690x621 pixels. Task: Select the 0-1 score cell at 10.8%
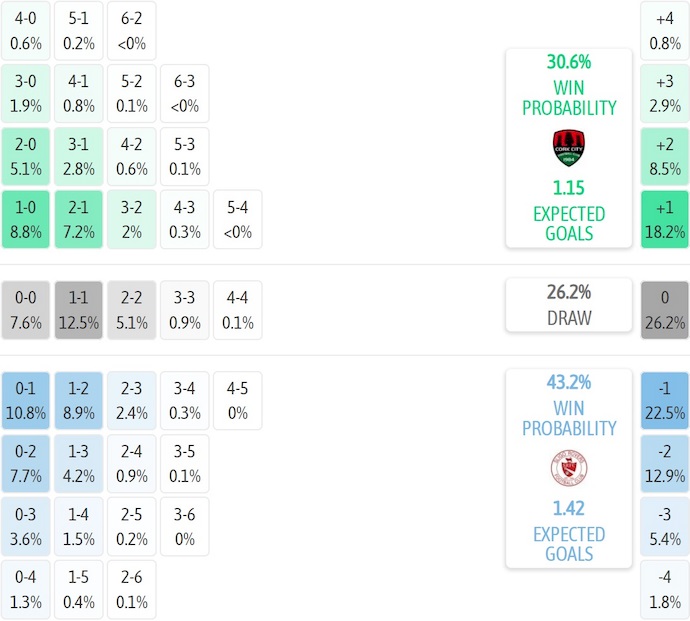(x=26, y=400)
